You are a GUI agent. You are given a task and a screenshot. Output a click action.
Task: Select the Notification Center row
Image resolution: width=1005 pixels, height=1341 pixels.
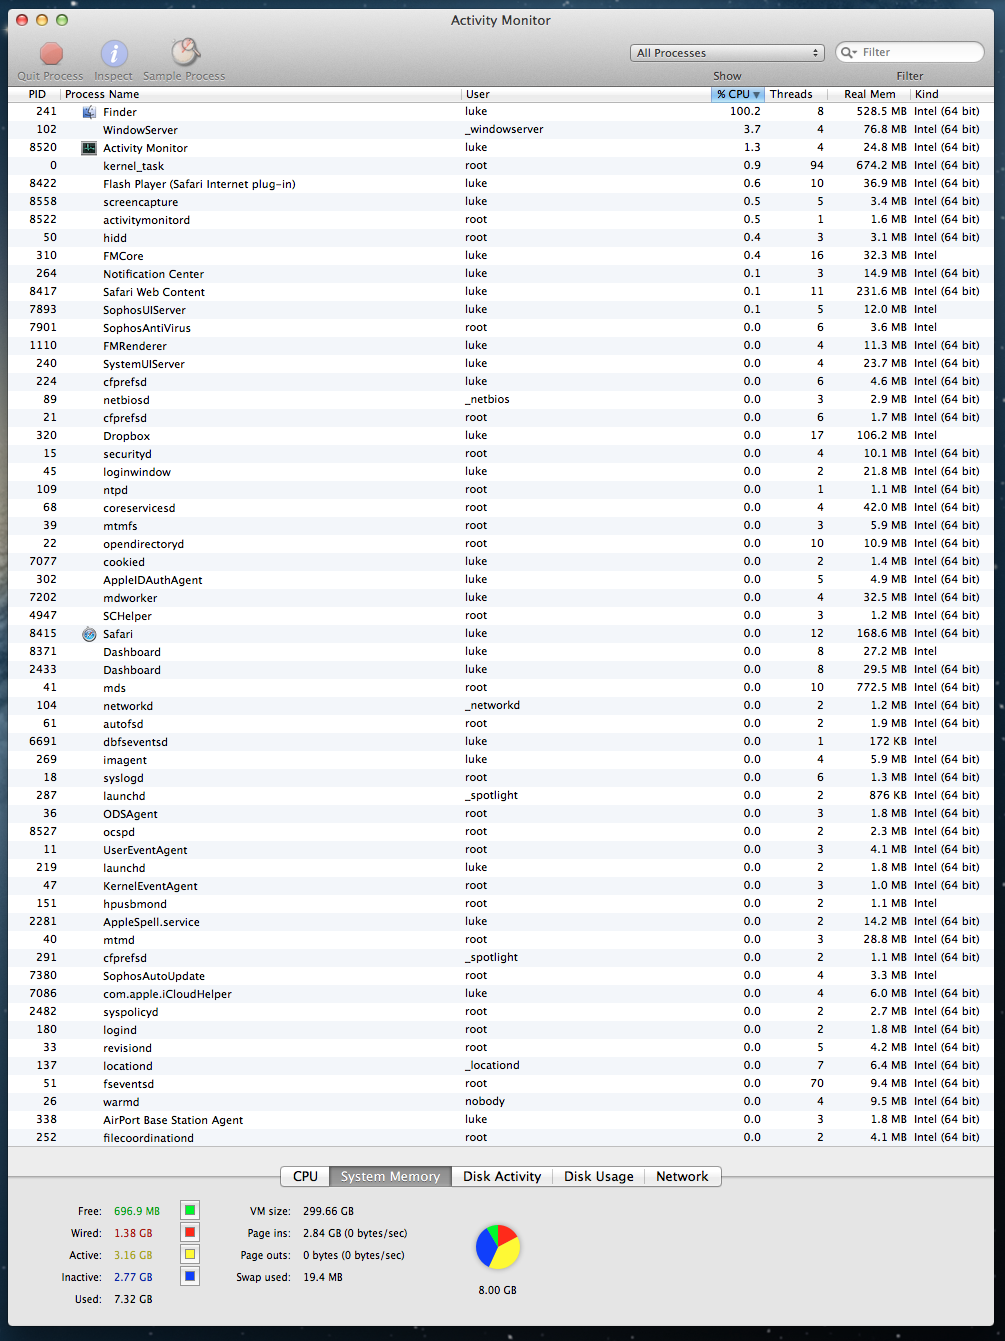[502, 274]
